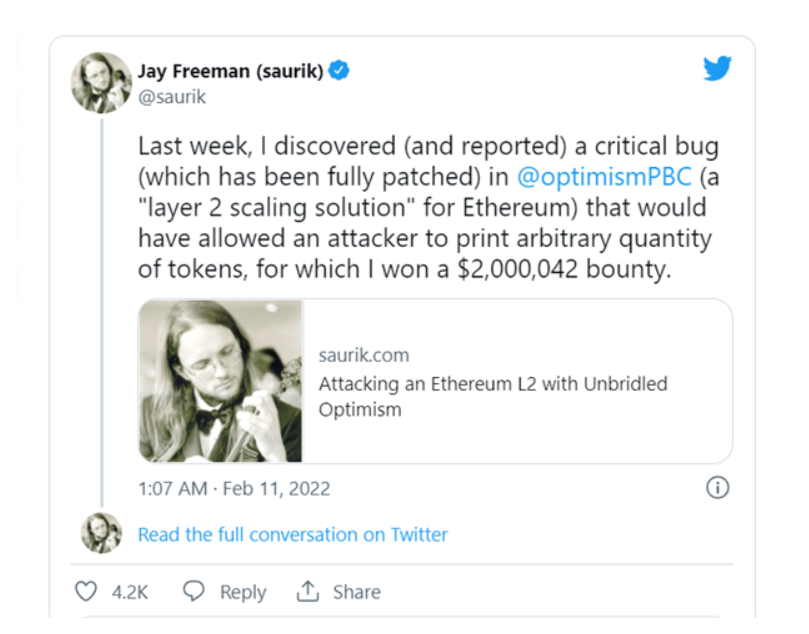The width and height of the screenshot is (809, 634).
Task: Click the reply speech bubble icon
Action: tap(195, 592)
